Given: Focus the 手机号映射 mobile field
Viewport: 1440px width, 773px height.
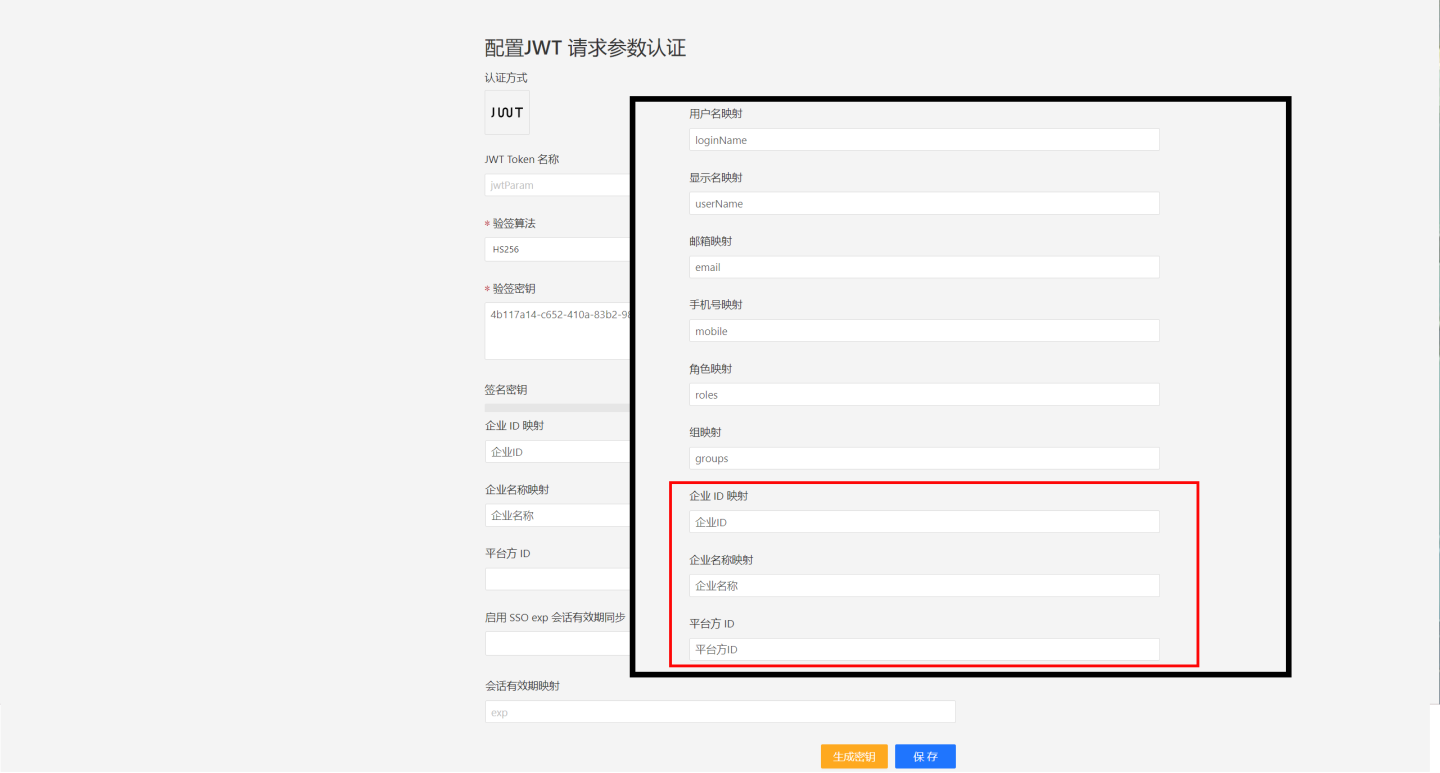Looking at the screenshot, I should coord(924,331).
